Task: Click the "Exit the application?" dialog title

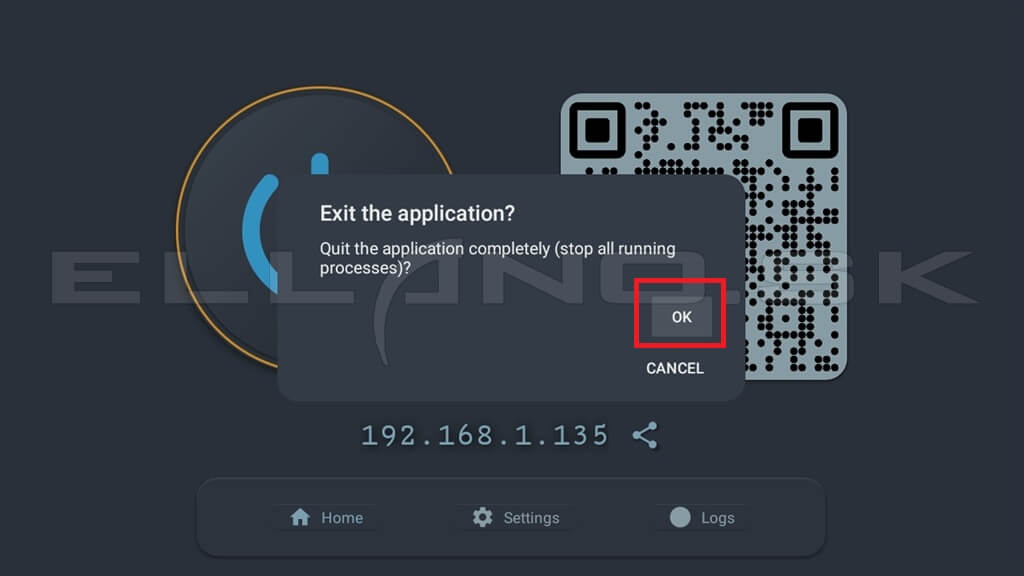Action: coord(417,214)
